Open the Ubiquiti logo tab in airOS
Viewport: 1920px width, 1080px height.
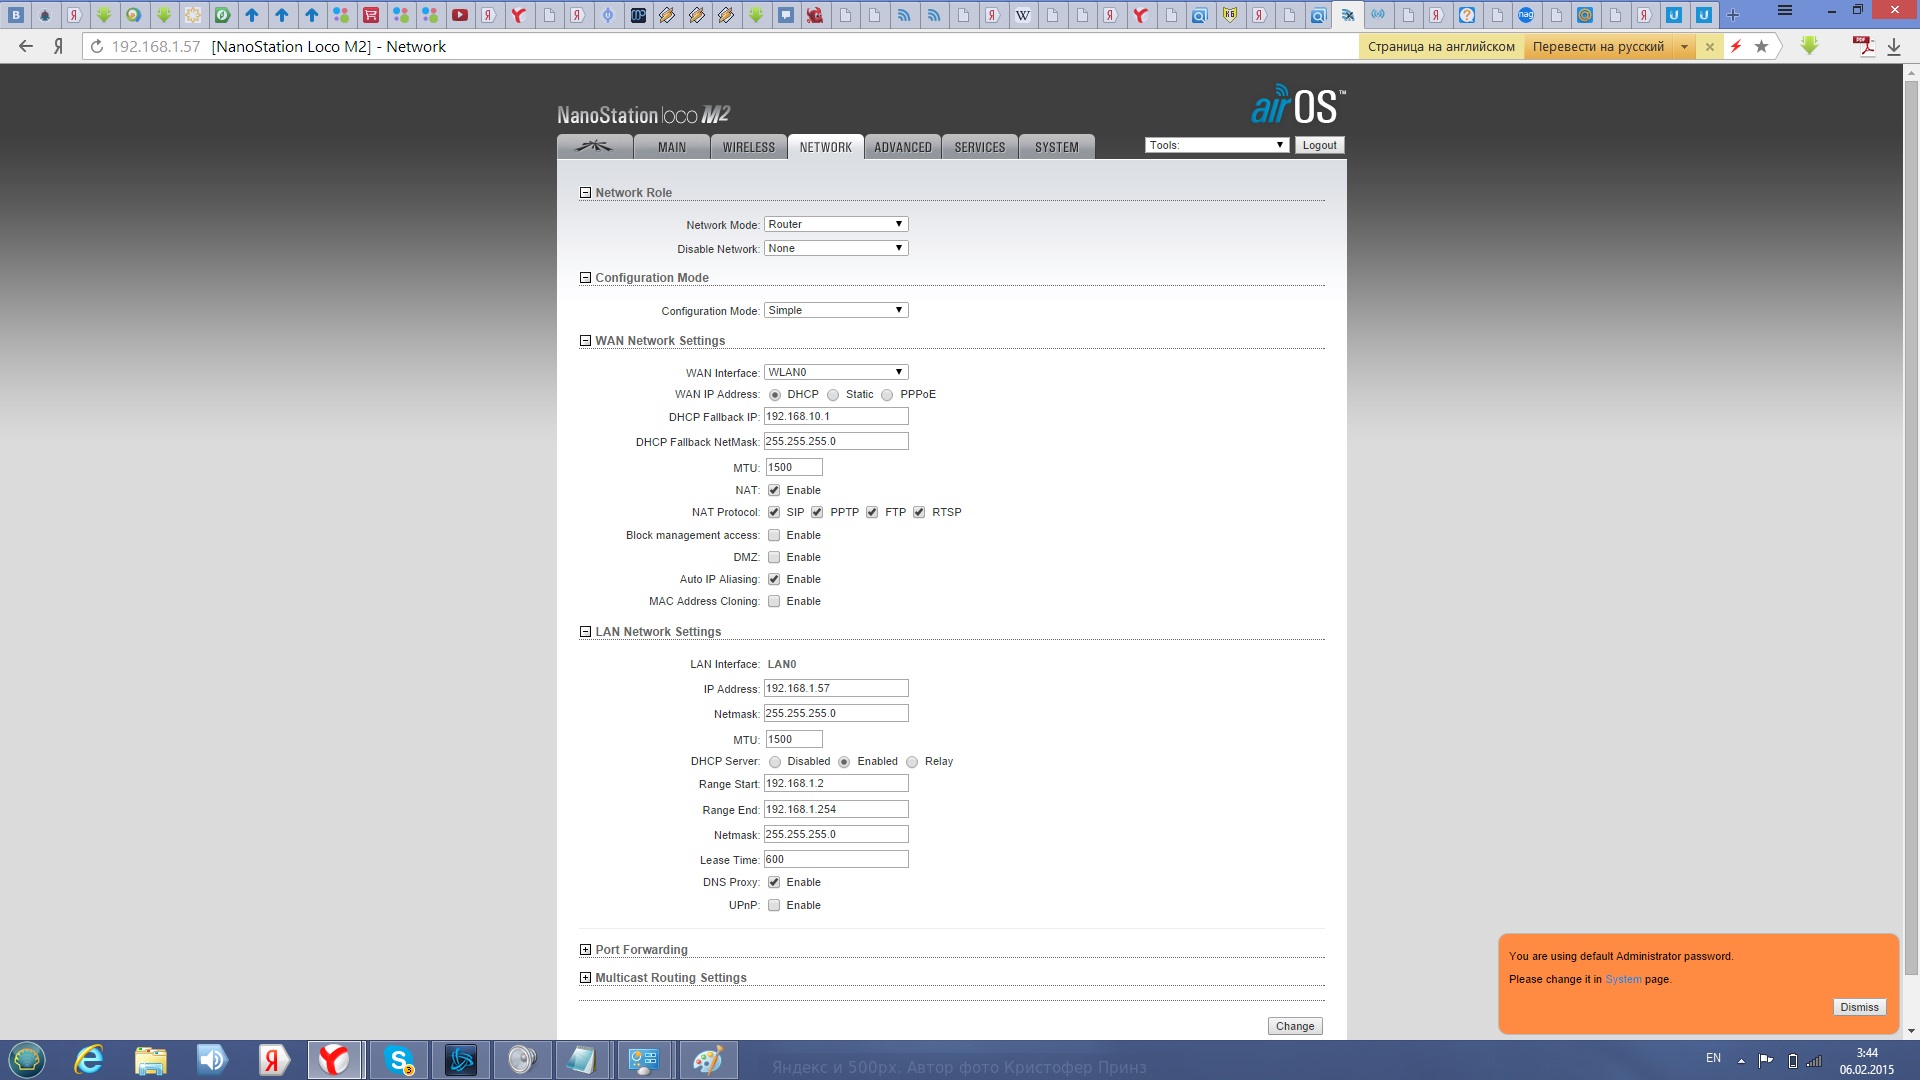tap(594, 147)
